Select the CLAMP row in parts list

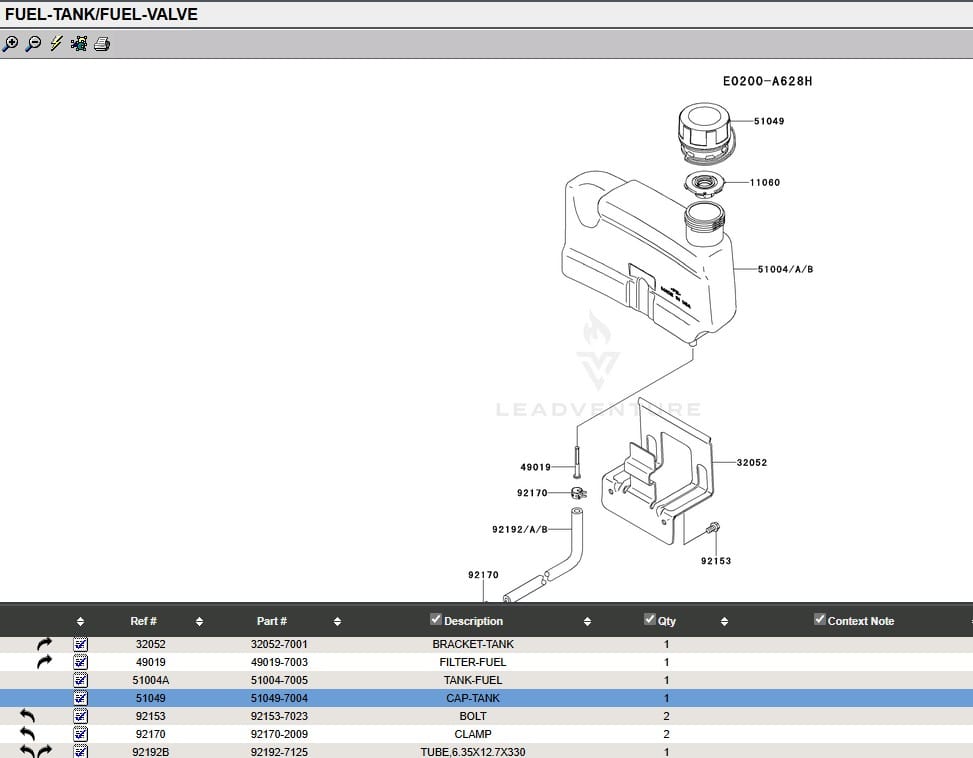point(473,734)
